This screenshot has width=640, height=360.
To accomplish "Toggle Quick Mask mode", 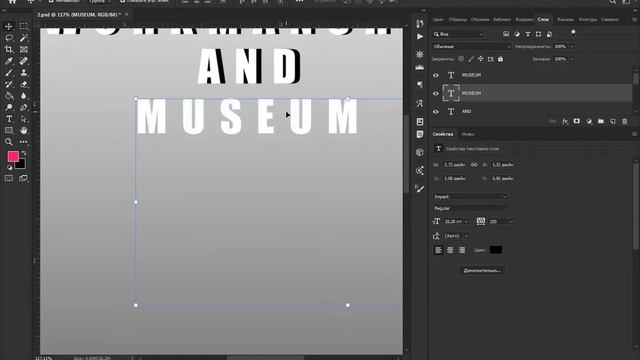I will coord(9,178).
